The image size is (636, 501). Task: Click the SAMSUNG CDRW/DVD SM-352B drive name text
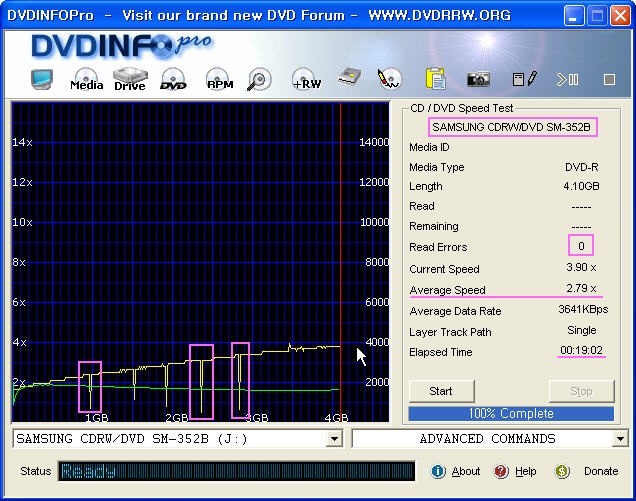click(512, 127)
